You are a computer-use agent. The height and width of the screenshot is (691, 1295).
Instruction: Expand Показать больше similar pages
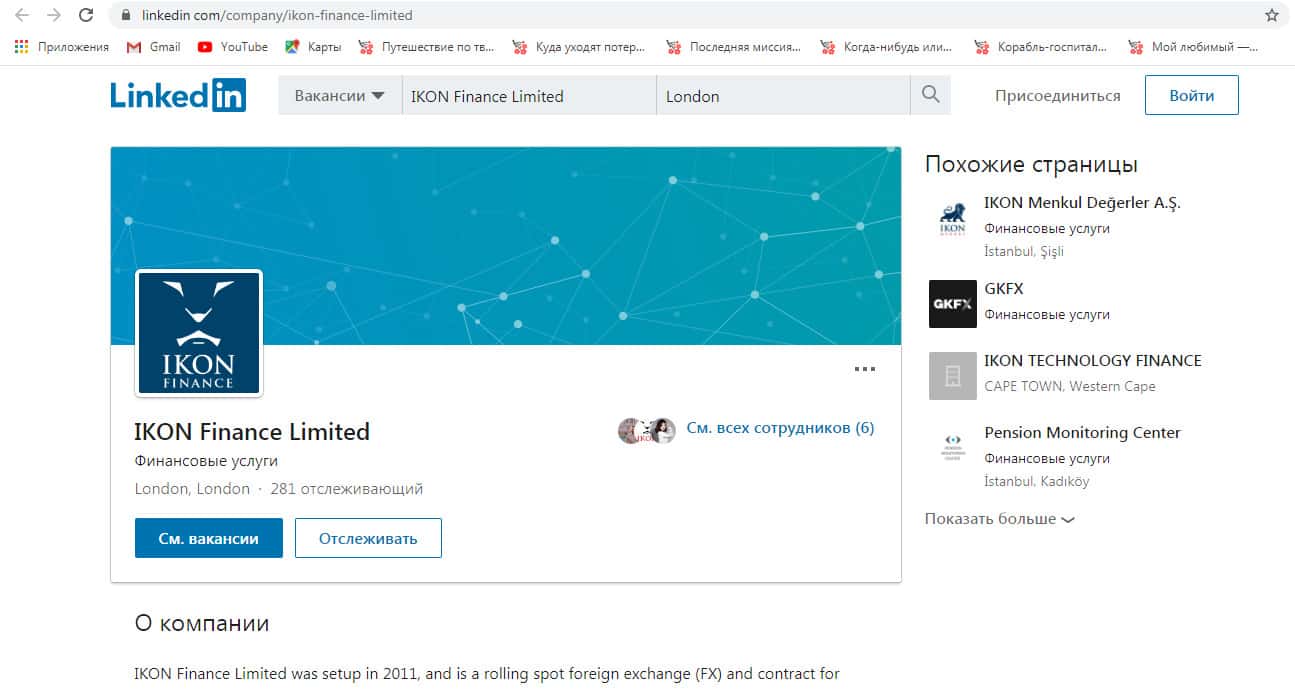pyautogui.click(x=1000, y=519)
